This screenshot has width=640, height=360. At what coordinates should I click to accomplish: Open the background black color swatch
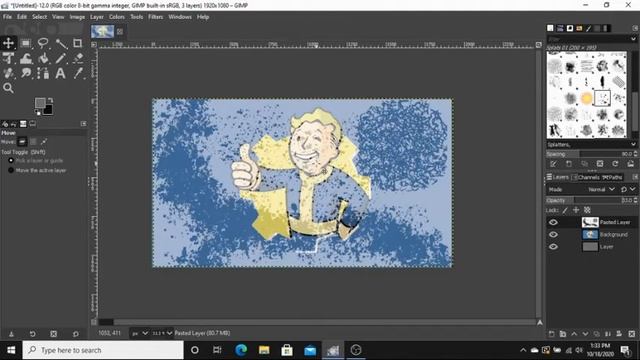coord(49,111)
